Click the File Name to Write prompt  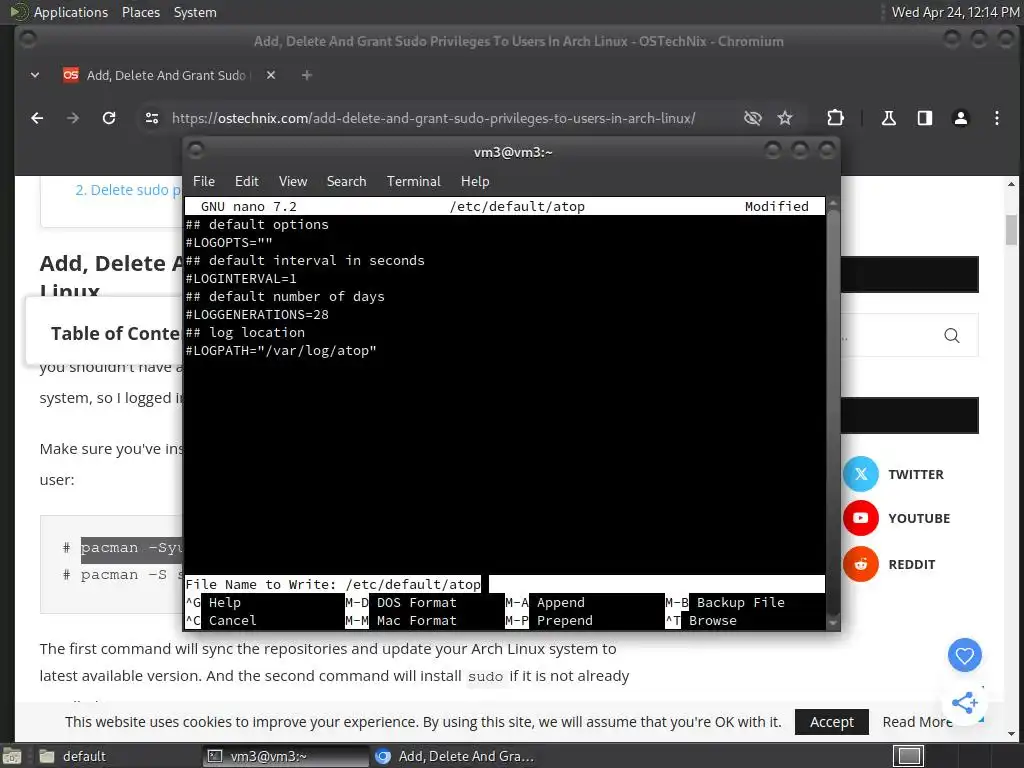[505, 584]
